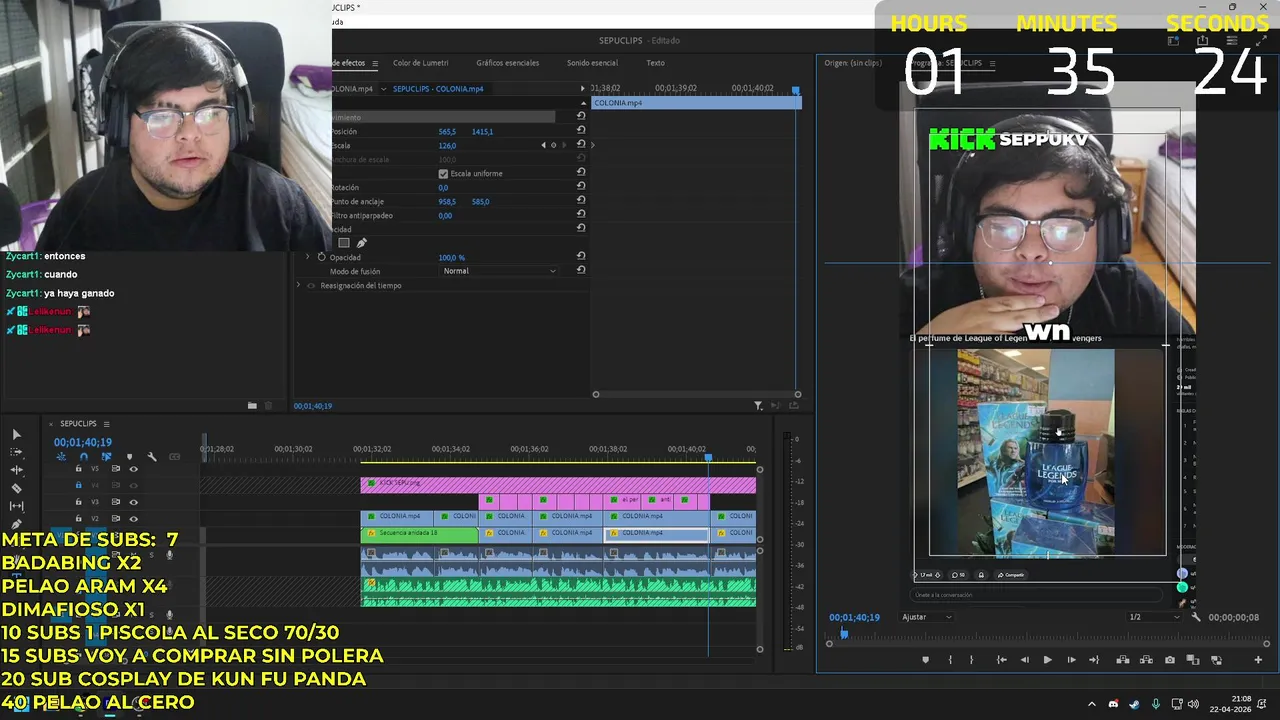Click the Extract button in program monitor
The height and width of the screenshot is (720, 1280).
[x=1145, y=660]
